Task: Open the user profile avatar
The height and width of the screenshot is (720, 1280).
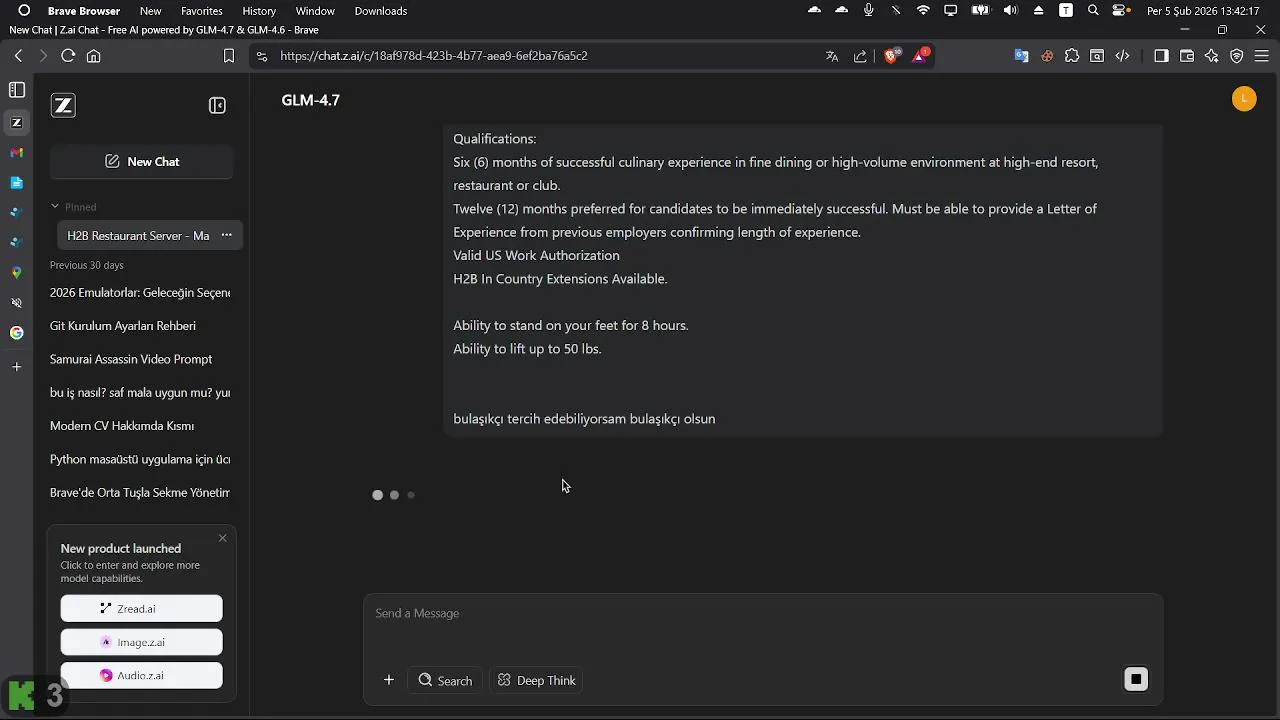Action: pos(1244,99)
